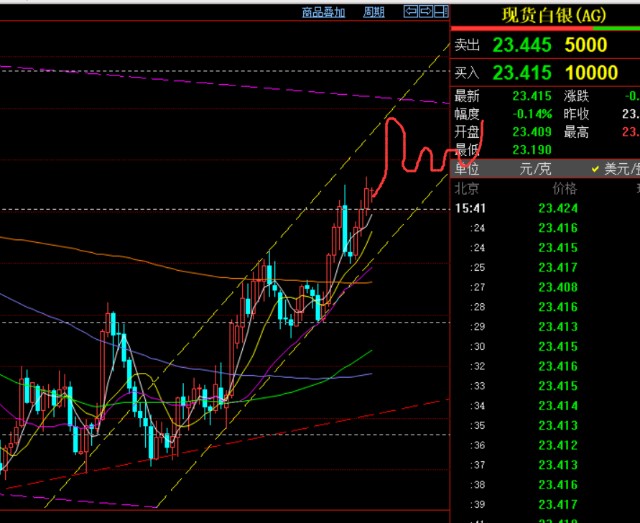
Task: Click the sell volume 5000
Action: [x=585, y=45]
